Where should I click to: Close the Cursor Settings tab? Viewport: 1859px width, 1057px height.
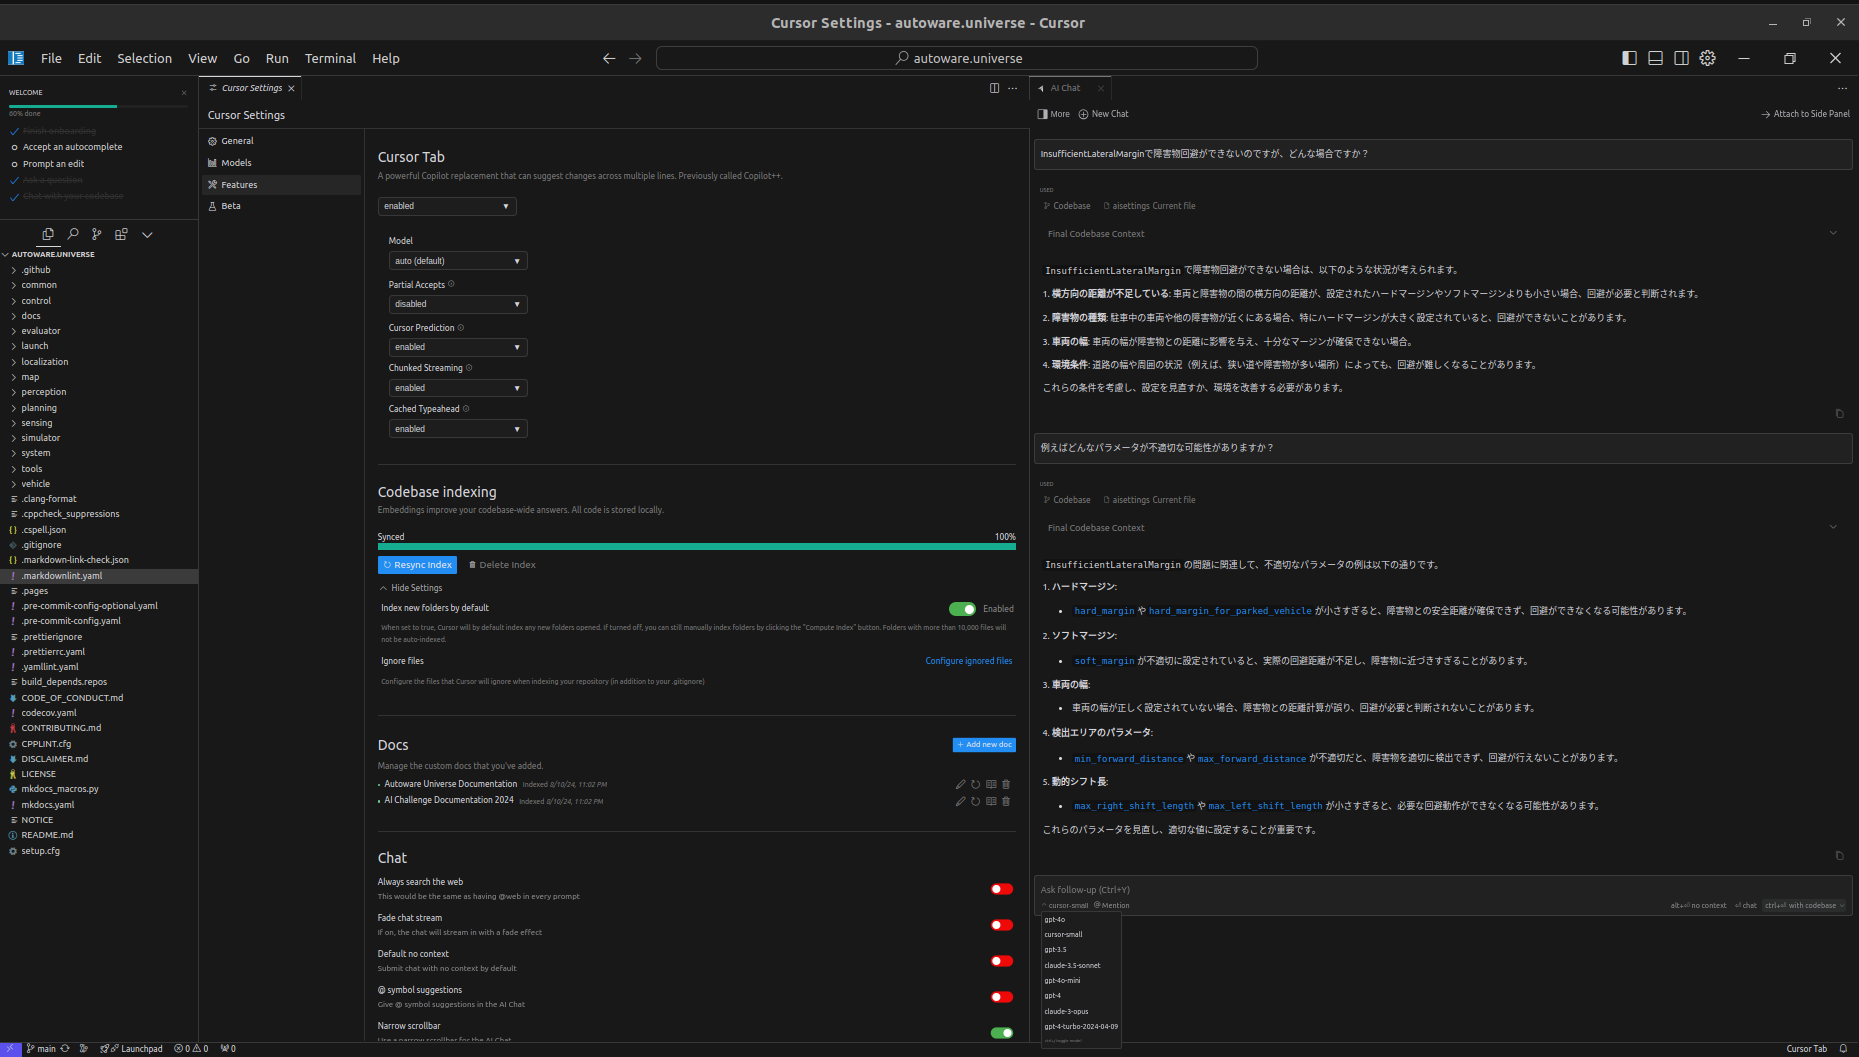(x=291, y=88)
